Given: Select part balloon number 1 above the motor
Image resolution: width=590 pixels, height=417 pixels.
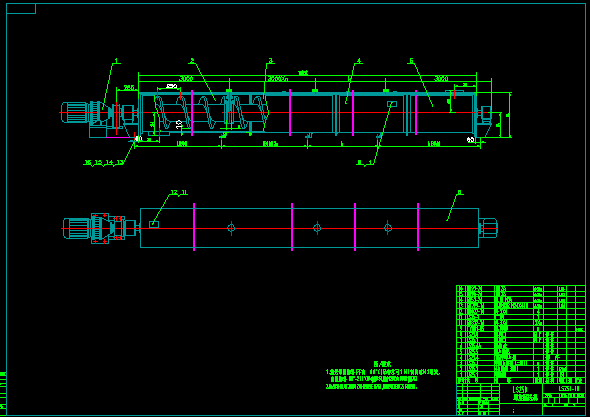Looking at the screenshot, I should [116, 61].
